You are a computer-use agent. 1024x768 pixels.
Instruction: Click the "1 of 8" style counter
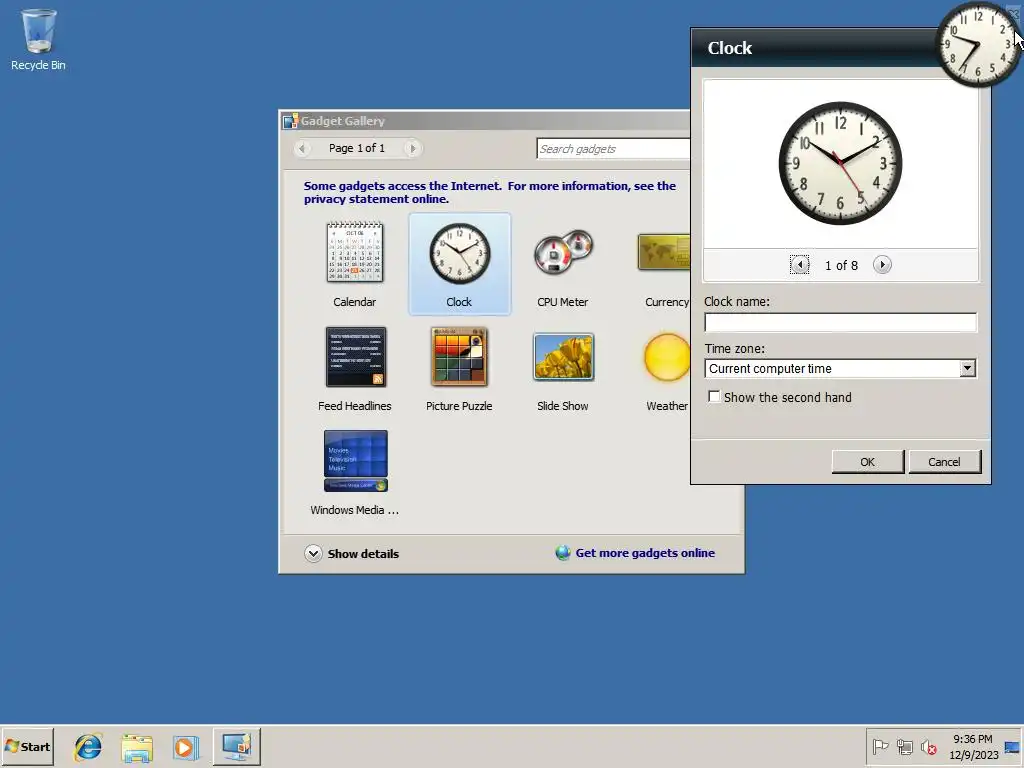tap(841, 266)
